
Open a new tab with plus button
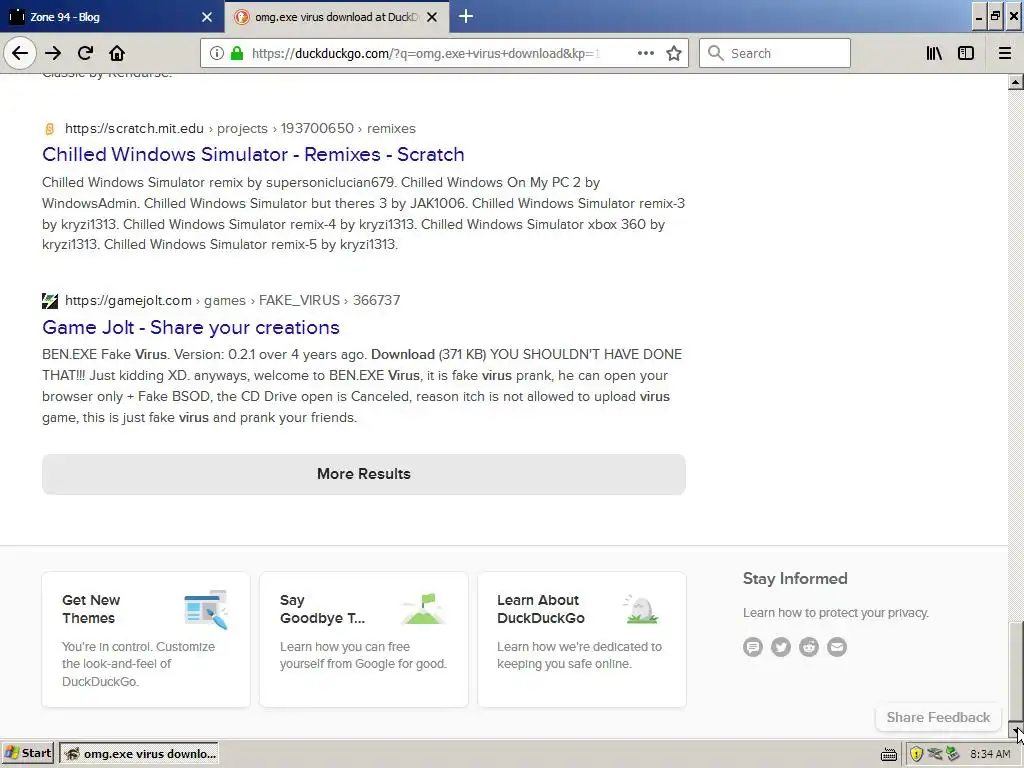coord(466,16)
